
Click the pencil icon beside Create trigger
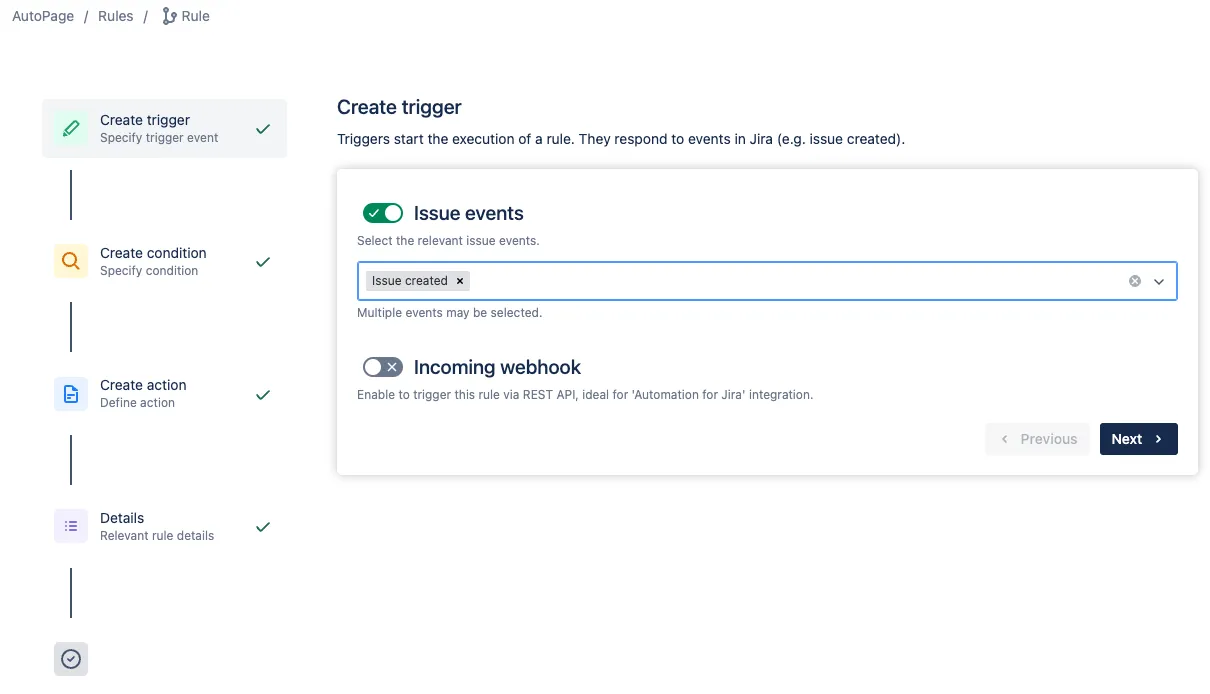[x=70, y=128]
